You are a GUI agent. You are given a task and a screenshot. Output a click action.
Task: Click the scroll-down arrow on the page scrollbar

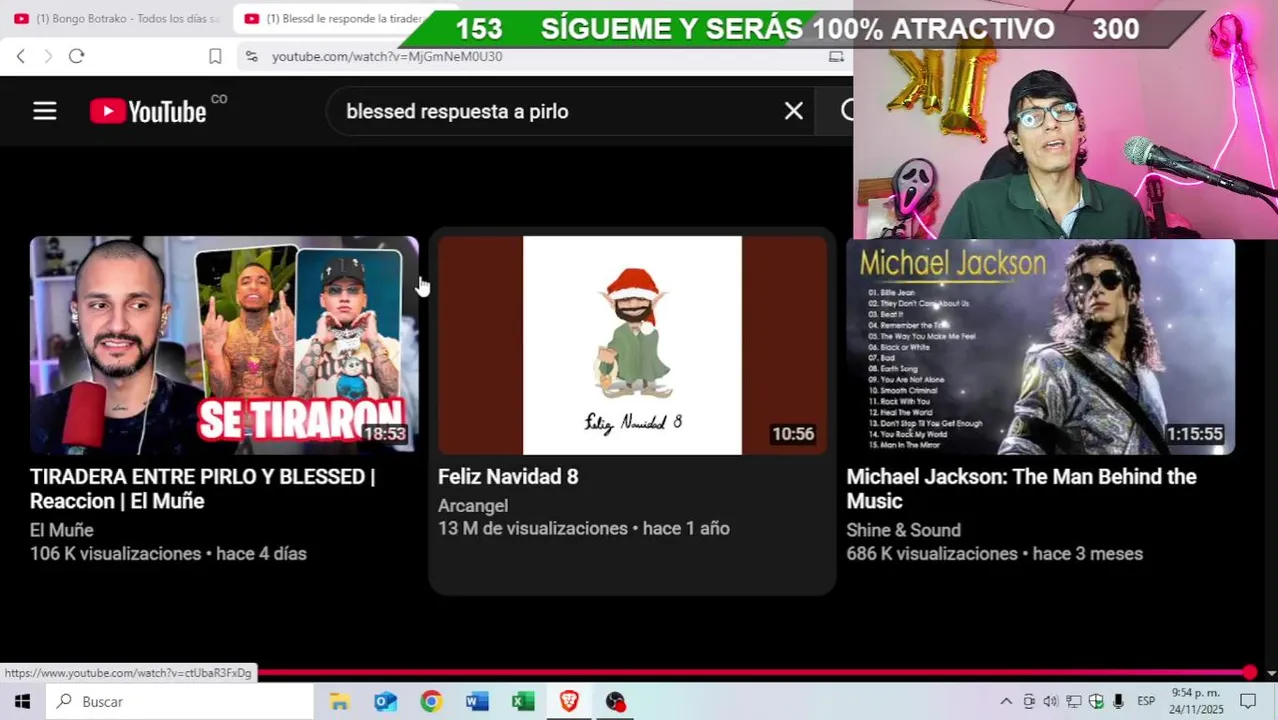(x=1271, y=674)
